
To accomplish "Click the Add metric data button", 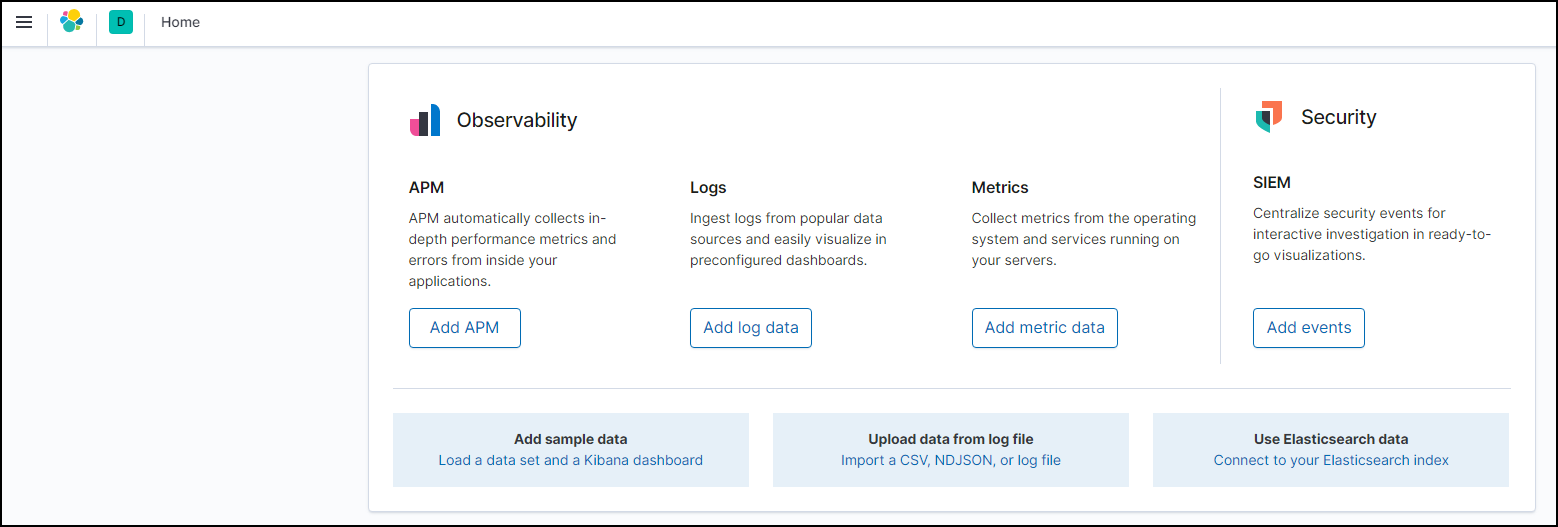I will pyautogui.click(x=1045, y=328).
